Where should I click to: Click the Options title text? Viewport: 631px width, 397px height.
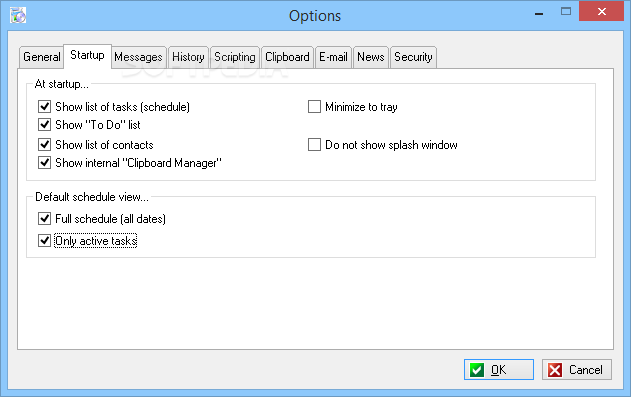pyautogui.click(x=315, y=16)
